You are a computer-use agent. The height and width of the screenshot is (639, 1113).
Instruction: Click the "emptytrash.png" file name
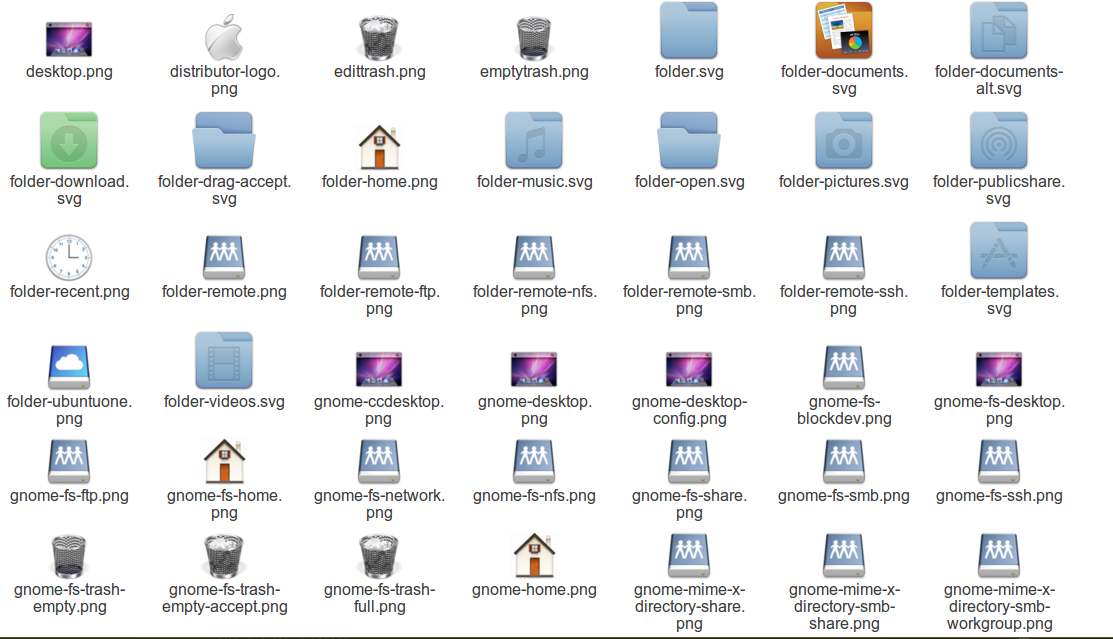click(x=534, y=72)
